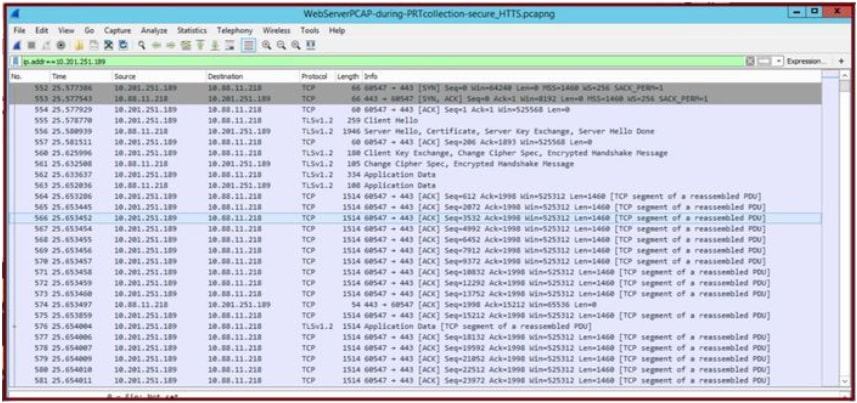Screen dimensions: 857x403
Task: Open the Capture menu
Action: click(x=118, y=31)
